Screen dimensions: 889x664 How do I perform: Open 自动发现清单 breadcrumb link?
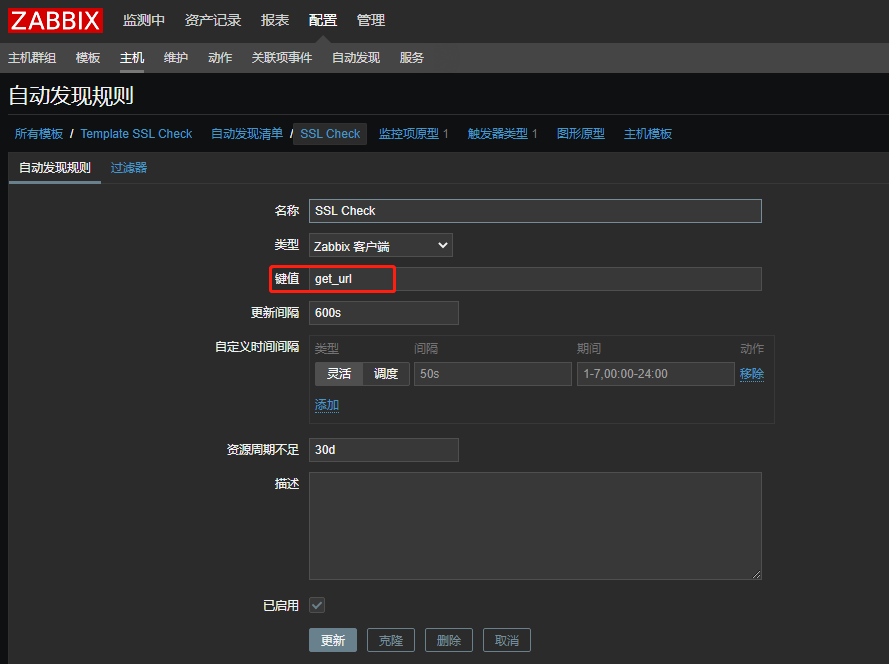click(x=247, y=134)
